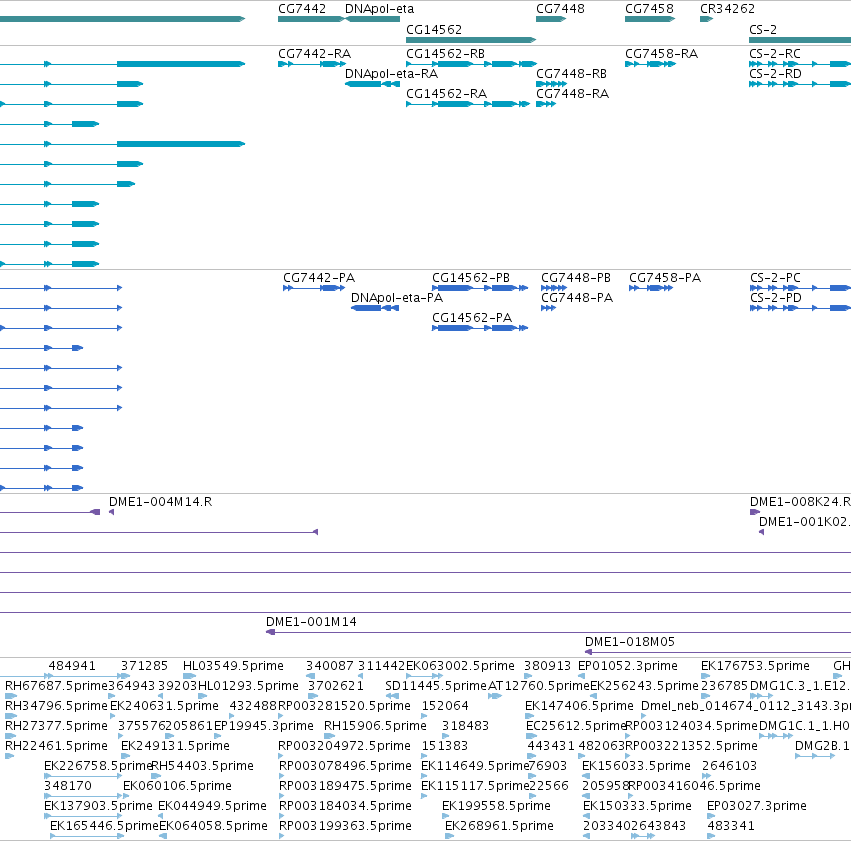Image resolution: width=851 pixels, height=841 pixels.
Task: Open the EK156033.5prime EST label
Action: 636,766
